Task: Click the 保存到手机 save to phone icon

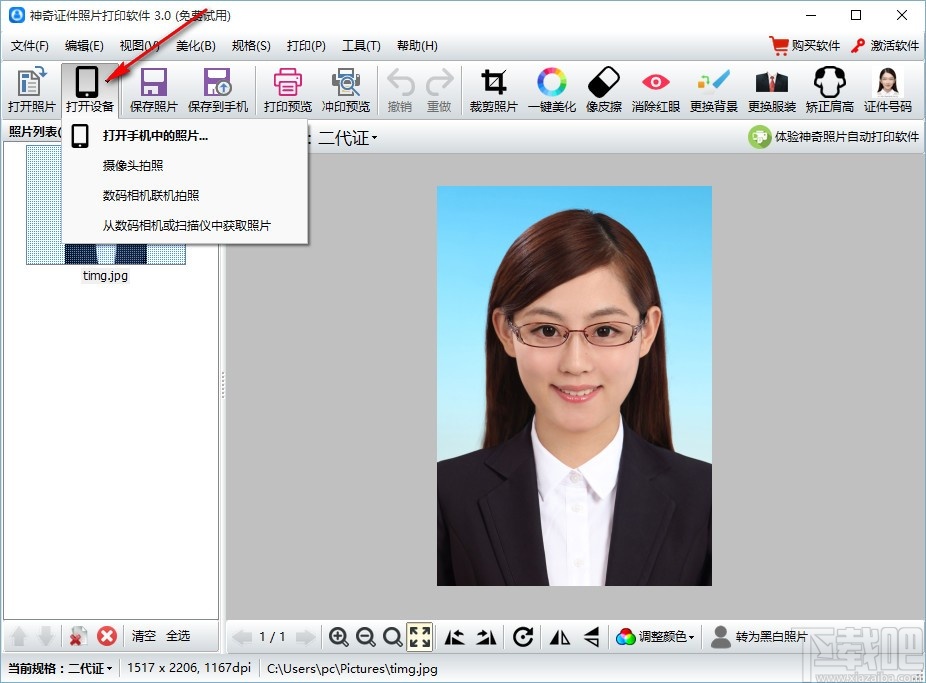Action: pos(217,83)
